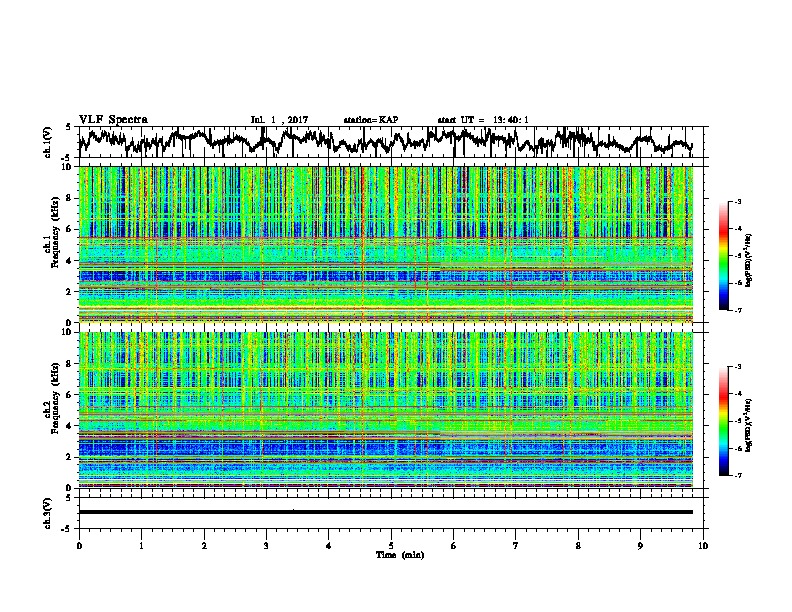
Task: Click time axis tick label "8"
Action: coord(578,546)
